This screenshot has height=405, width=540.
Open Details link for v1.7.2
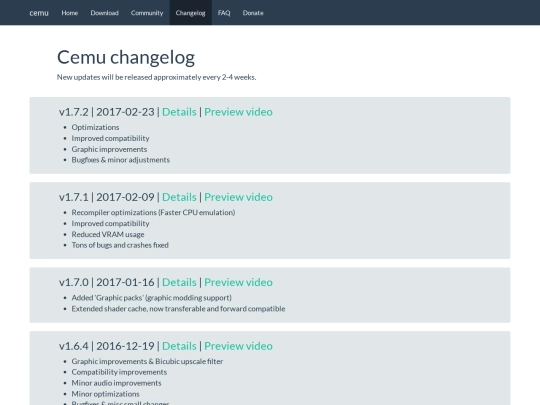[179, 112]
